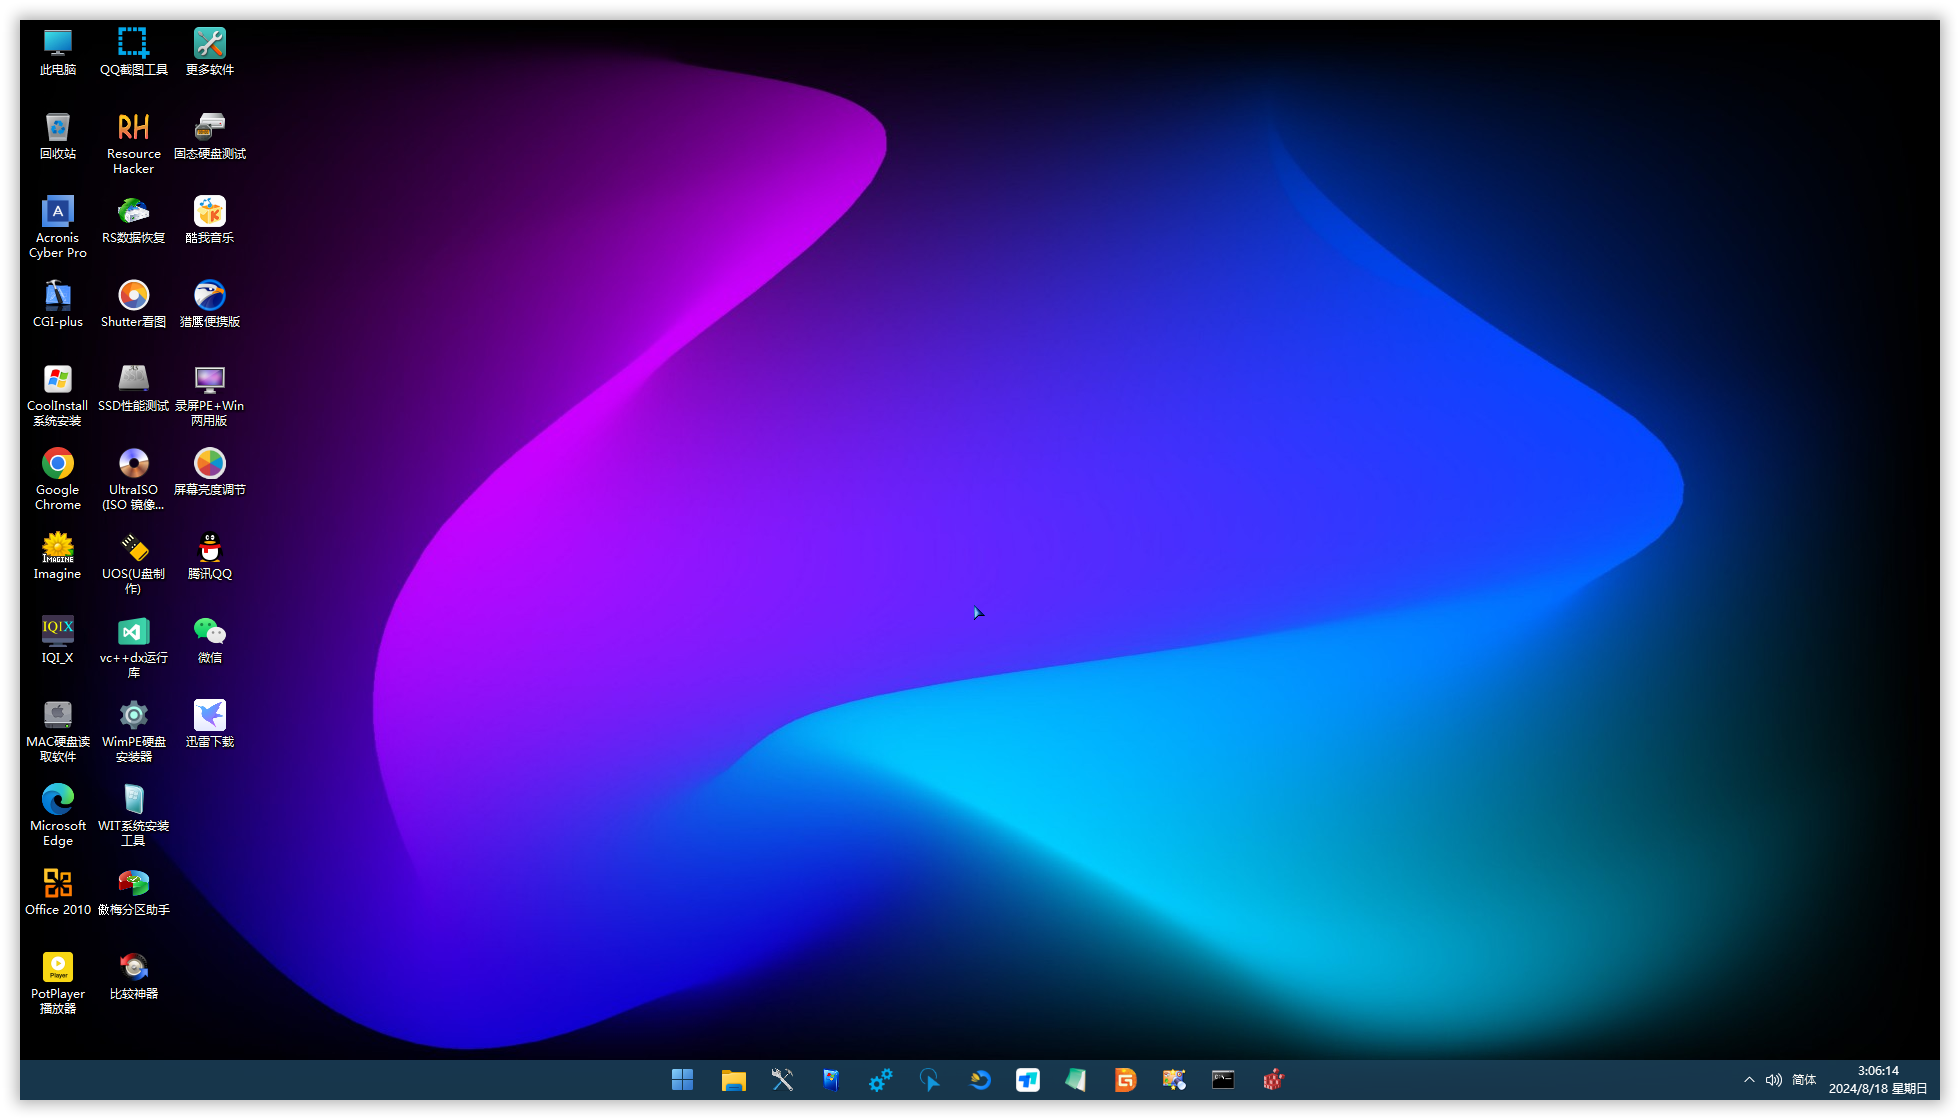Viewport: 1960px width, 1120px height.
Task: Click the Shutter看图 icon
Action: (x=134, y=304)
